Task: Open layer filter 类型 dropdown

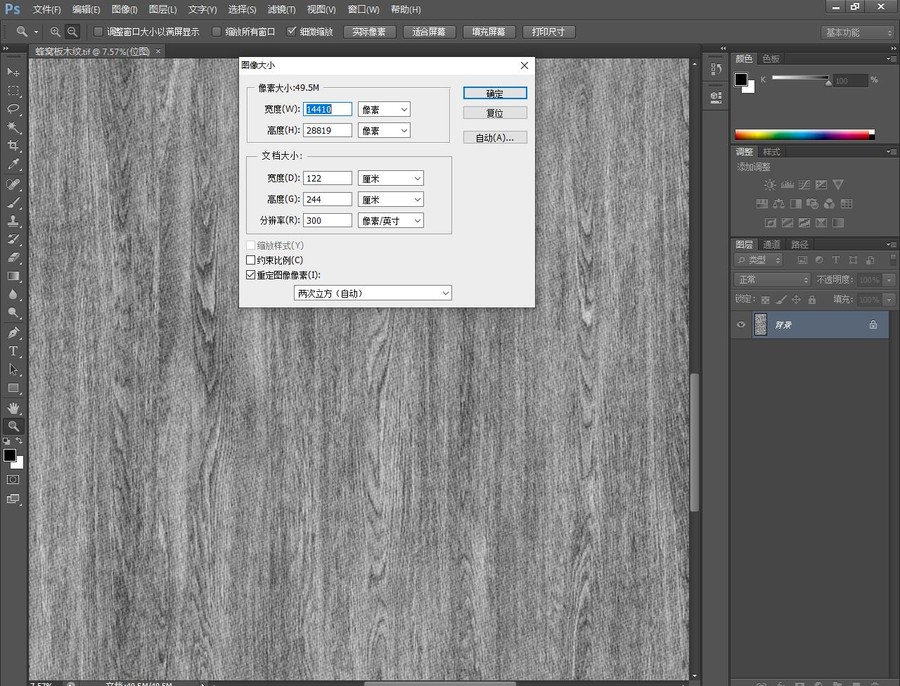Action: 759,260
